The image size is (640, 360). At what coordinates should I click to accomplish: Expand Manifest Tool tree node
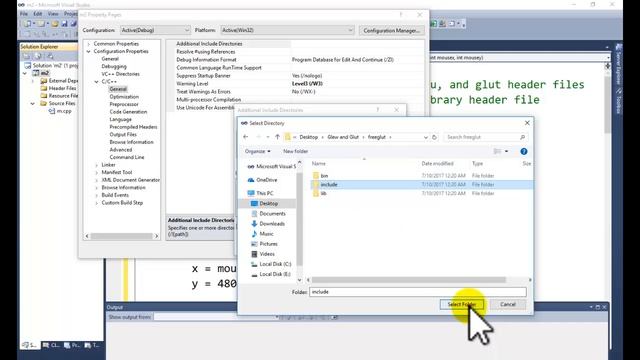click(x=97, y=172)
